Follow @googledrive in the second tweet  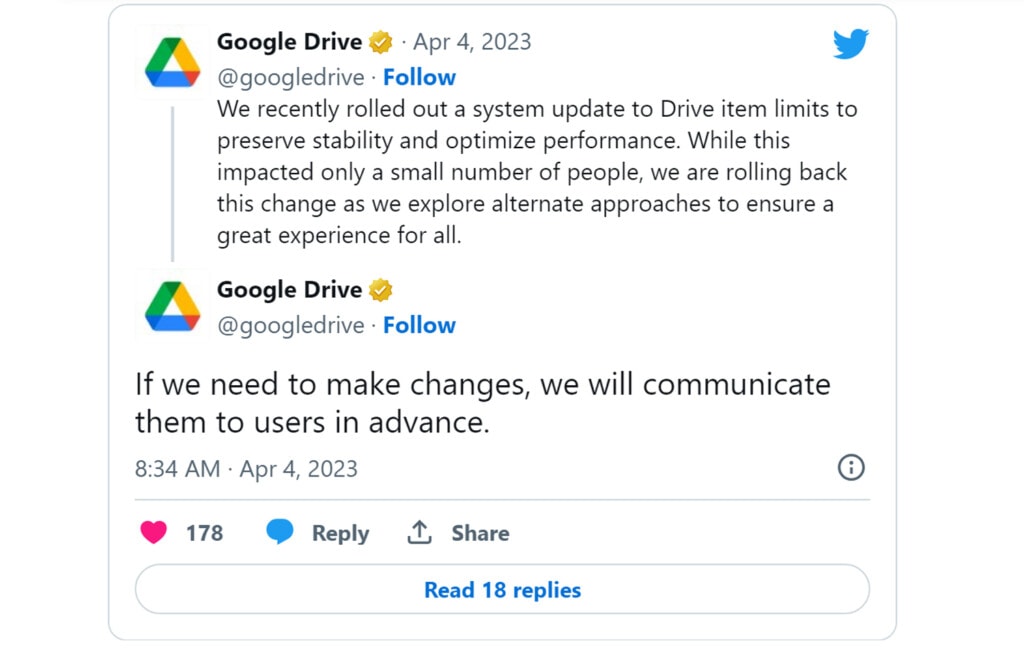click(x=419, y=325)
